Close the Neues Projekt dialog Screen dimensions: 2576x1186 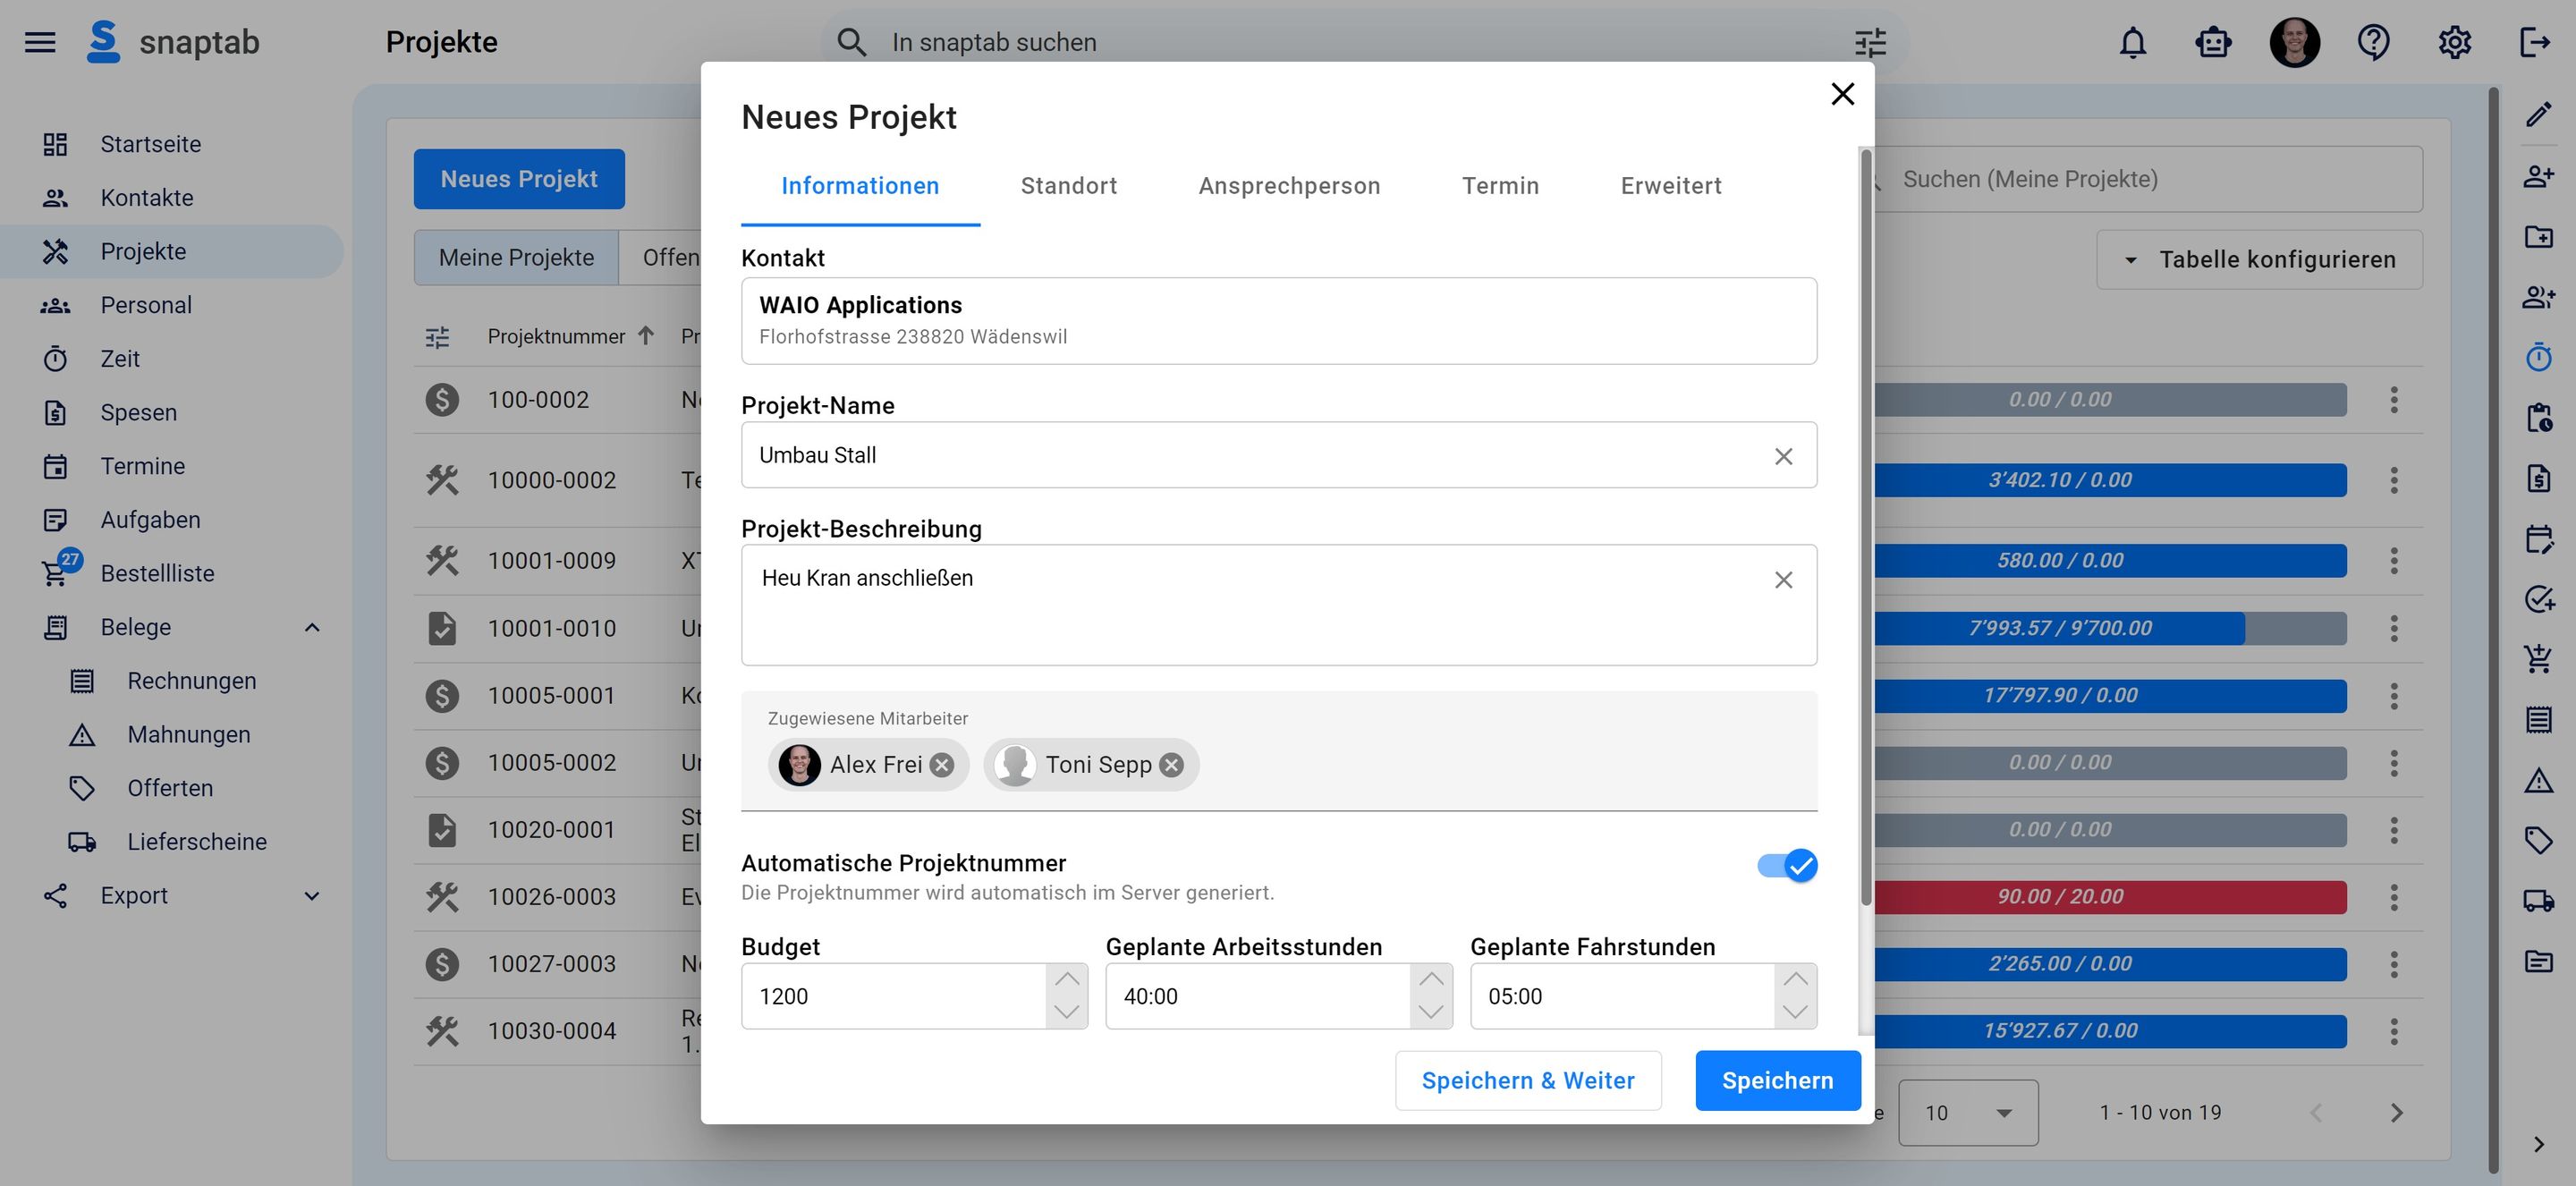pos(1842,94)
